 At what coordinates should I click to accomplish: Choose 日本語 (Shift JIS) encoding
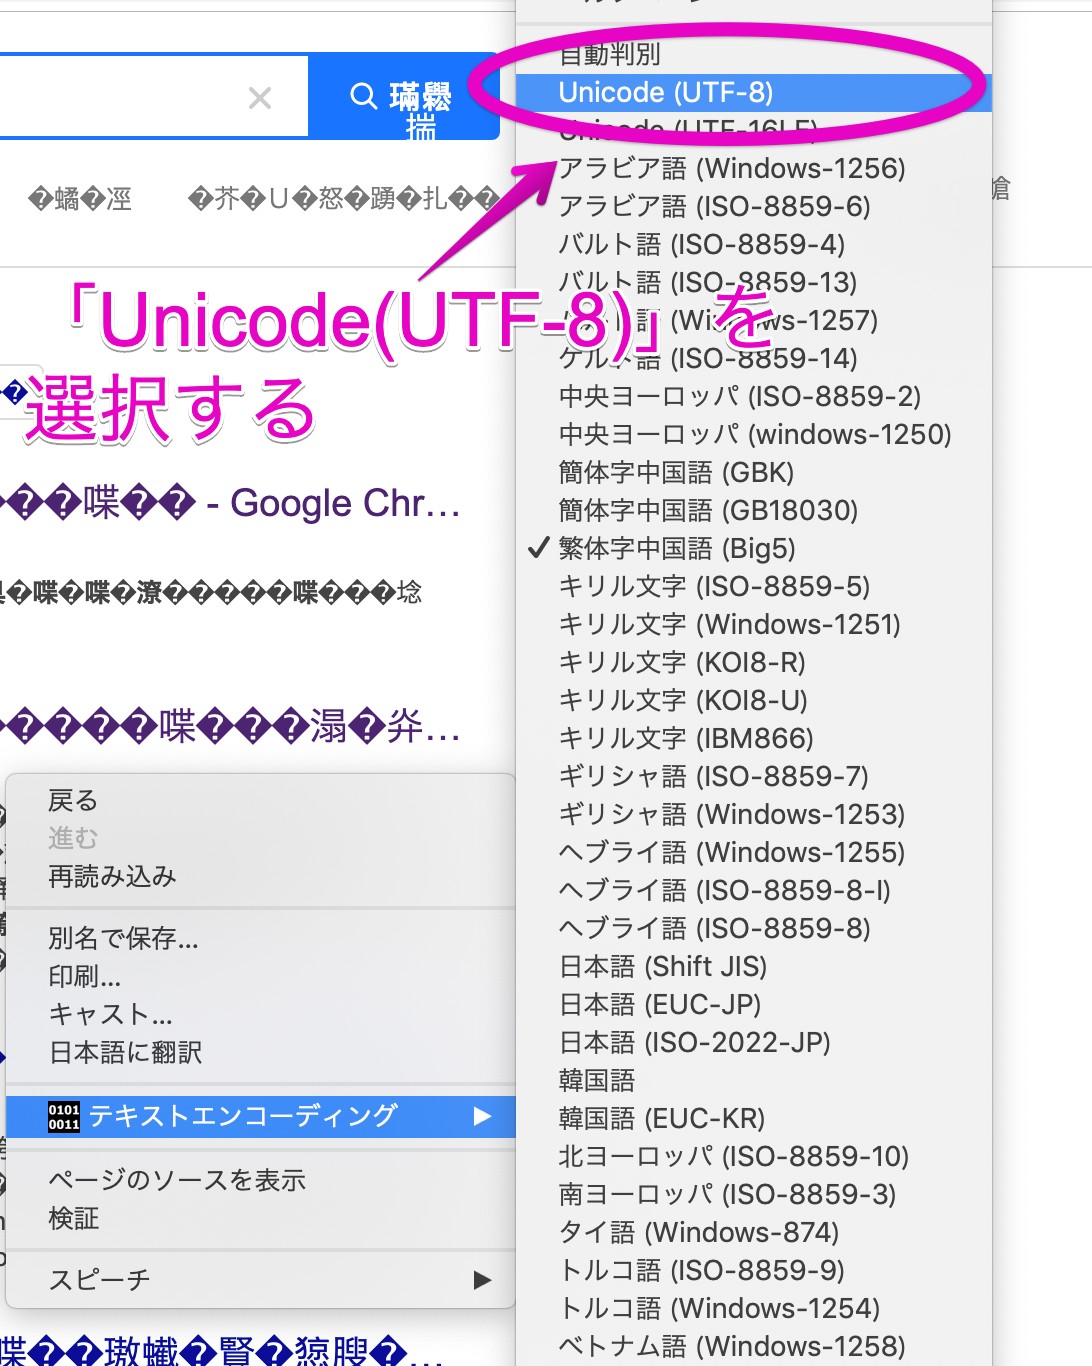coord(663,966)
